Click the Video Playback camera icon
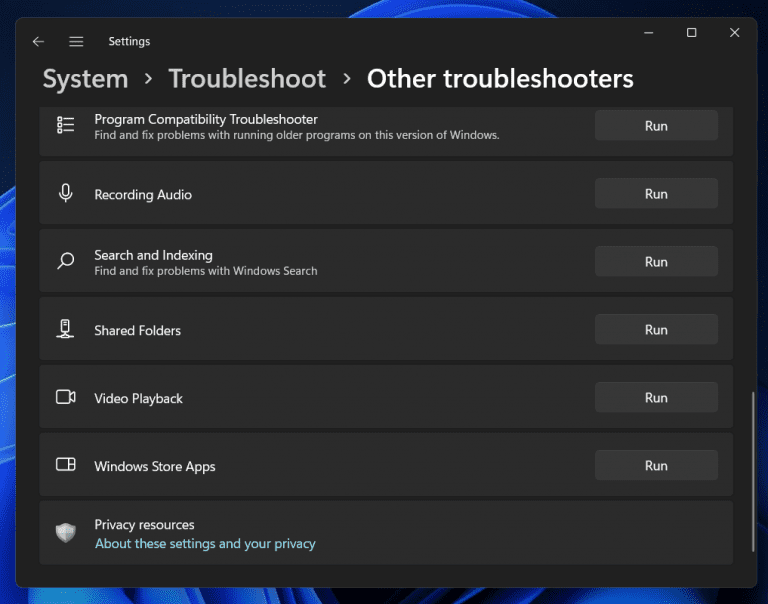Image resolution: width=768 pixels, height=604 pixels. tap(66, 397)
